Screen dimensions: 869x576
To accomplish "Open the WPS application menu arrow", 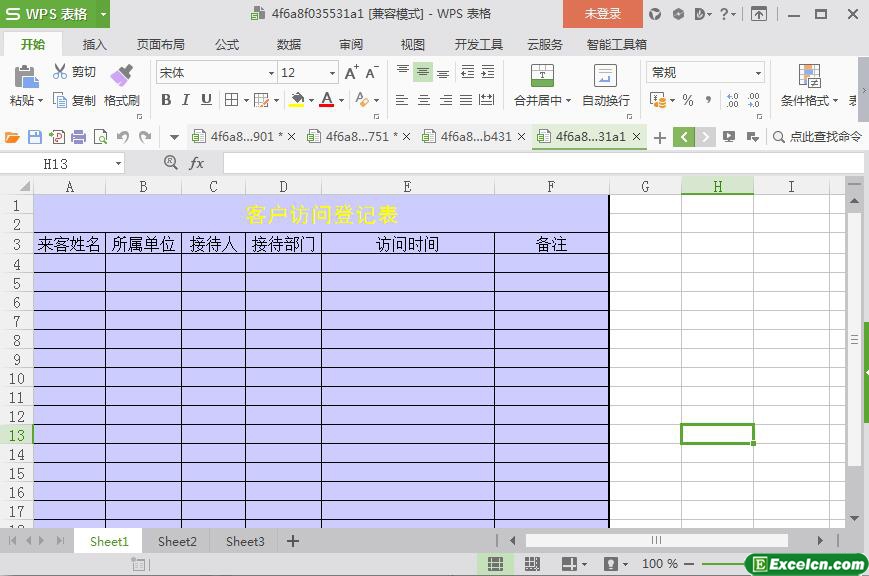I will tap(103, 14).
